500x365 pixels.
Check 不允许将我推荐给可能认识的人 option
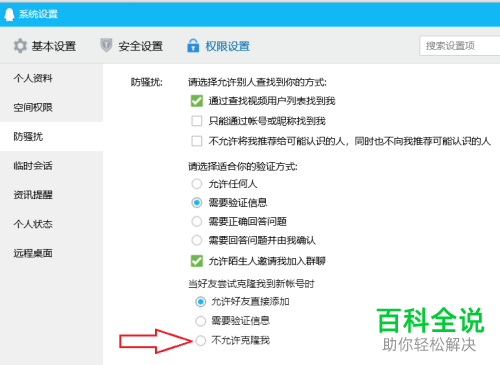tap(197, 141)
